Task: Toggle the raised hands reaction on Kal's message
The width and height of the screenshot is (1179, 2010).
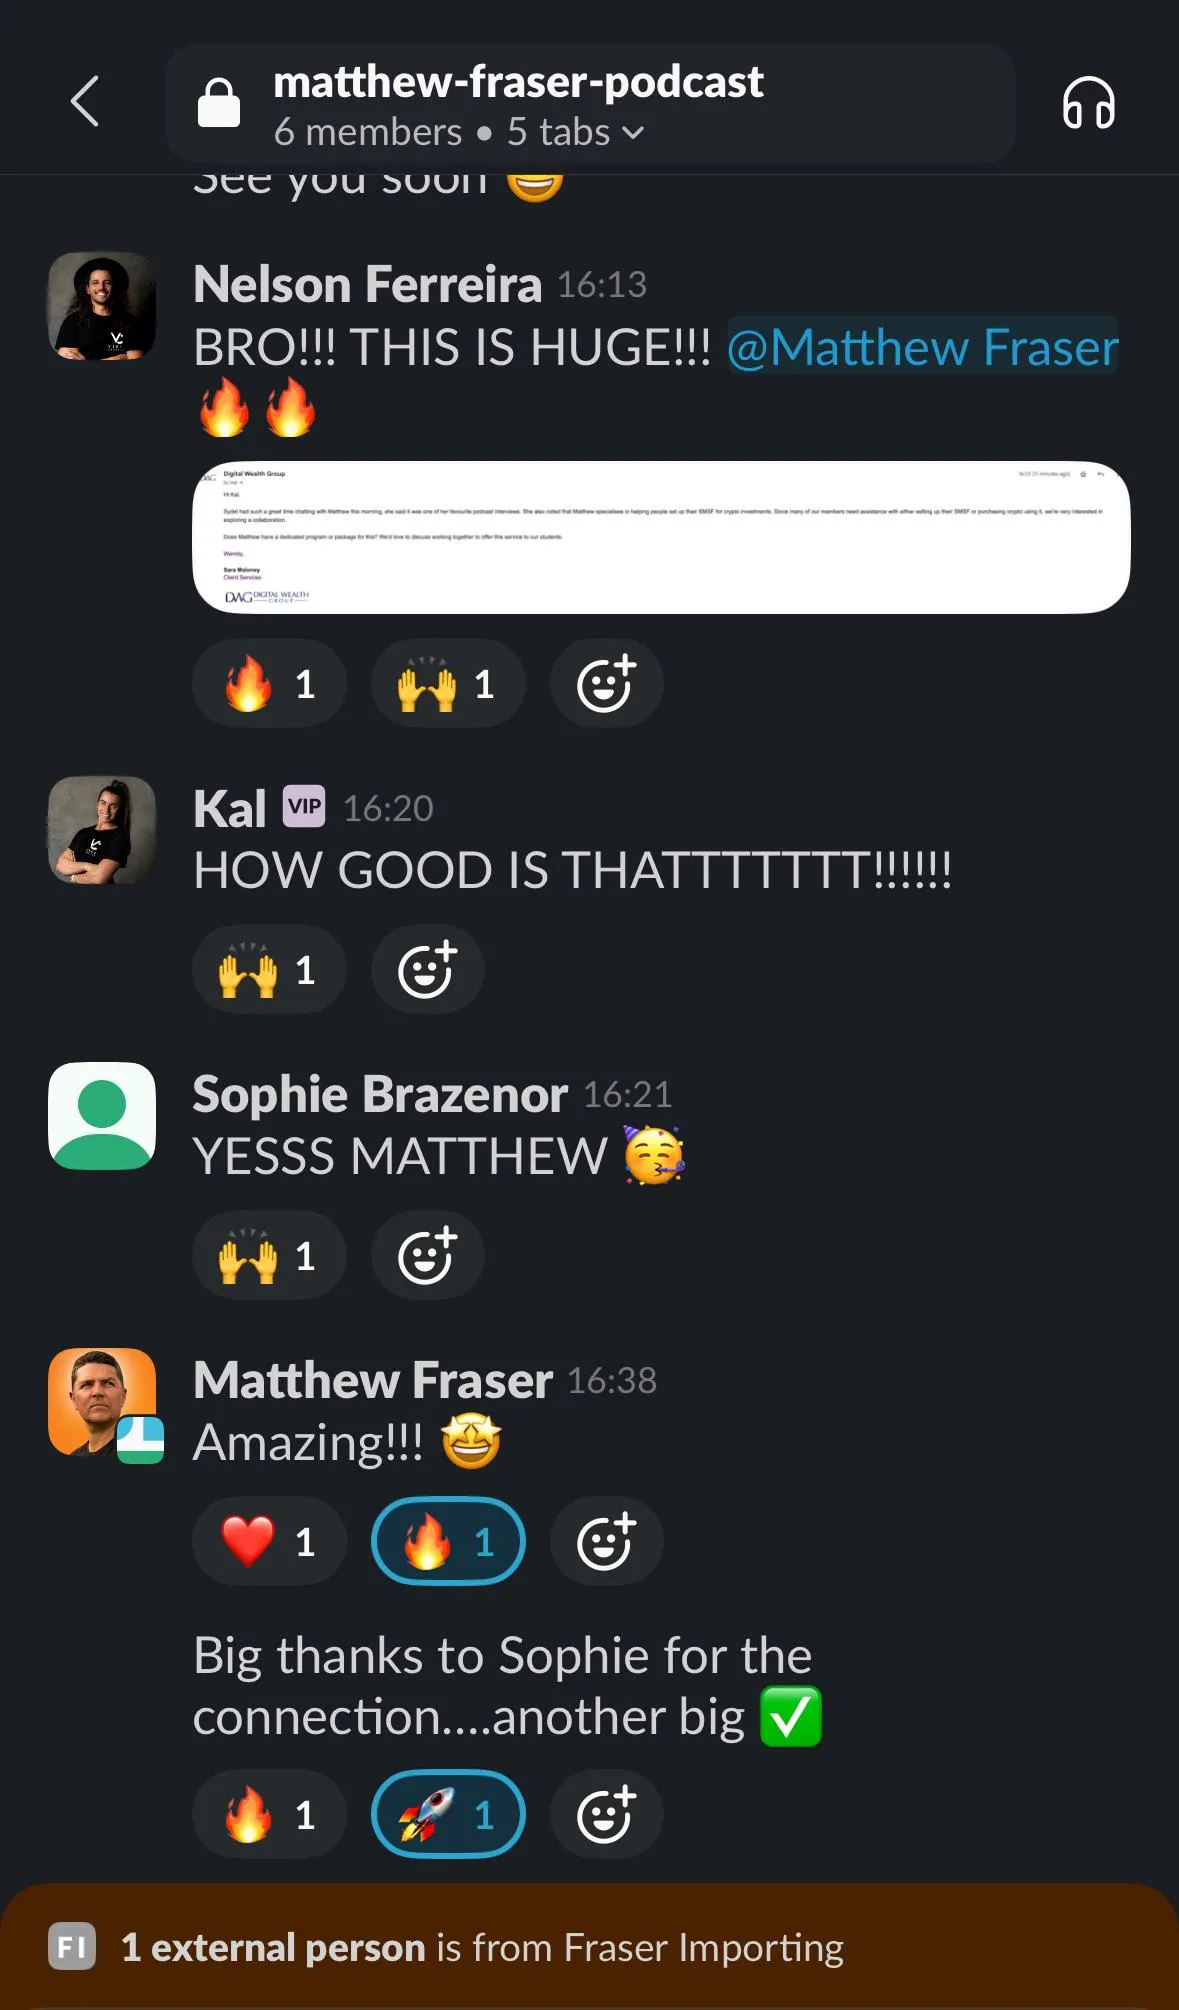Action: pyautogui.click(x=269, y=970)
